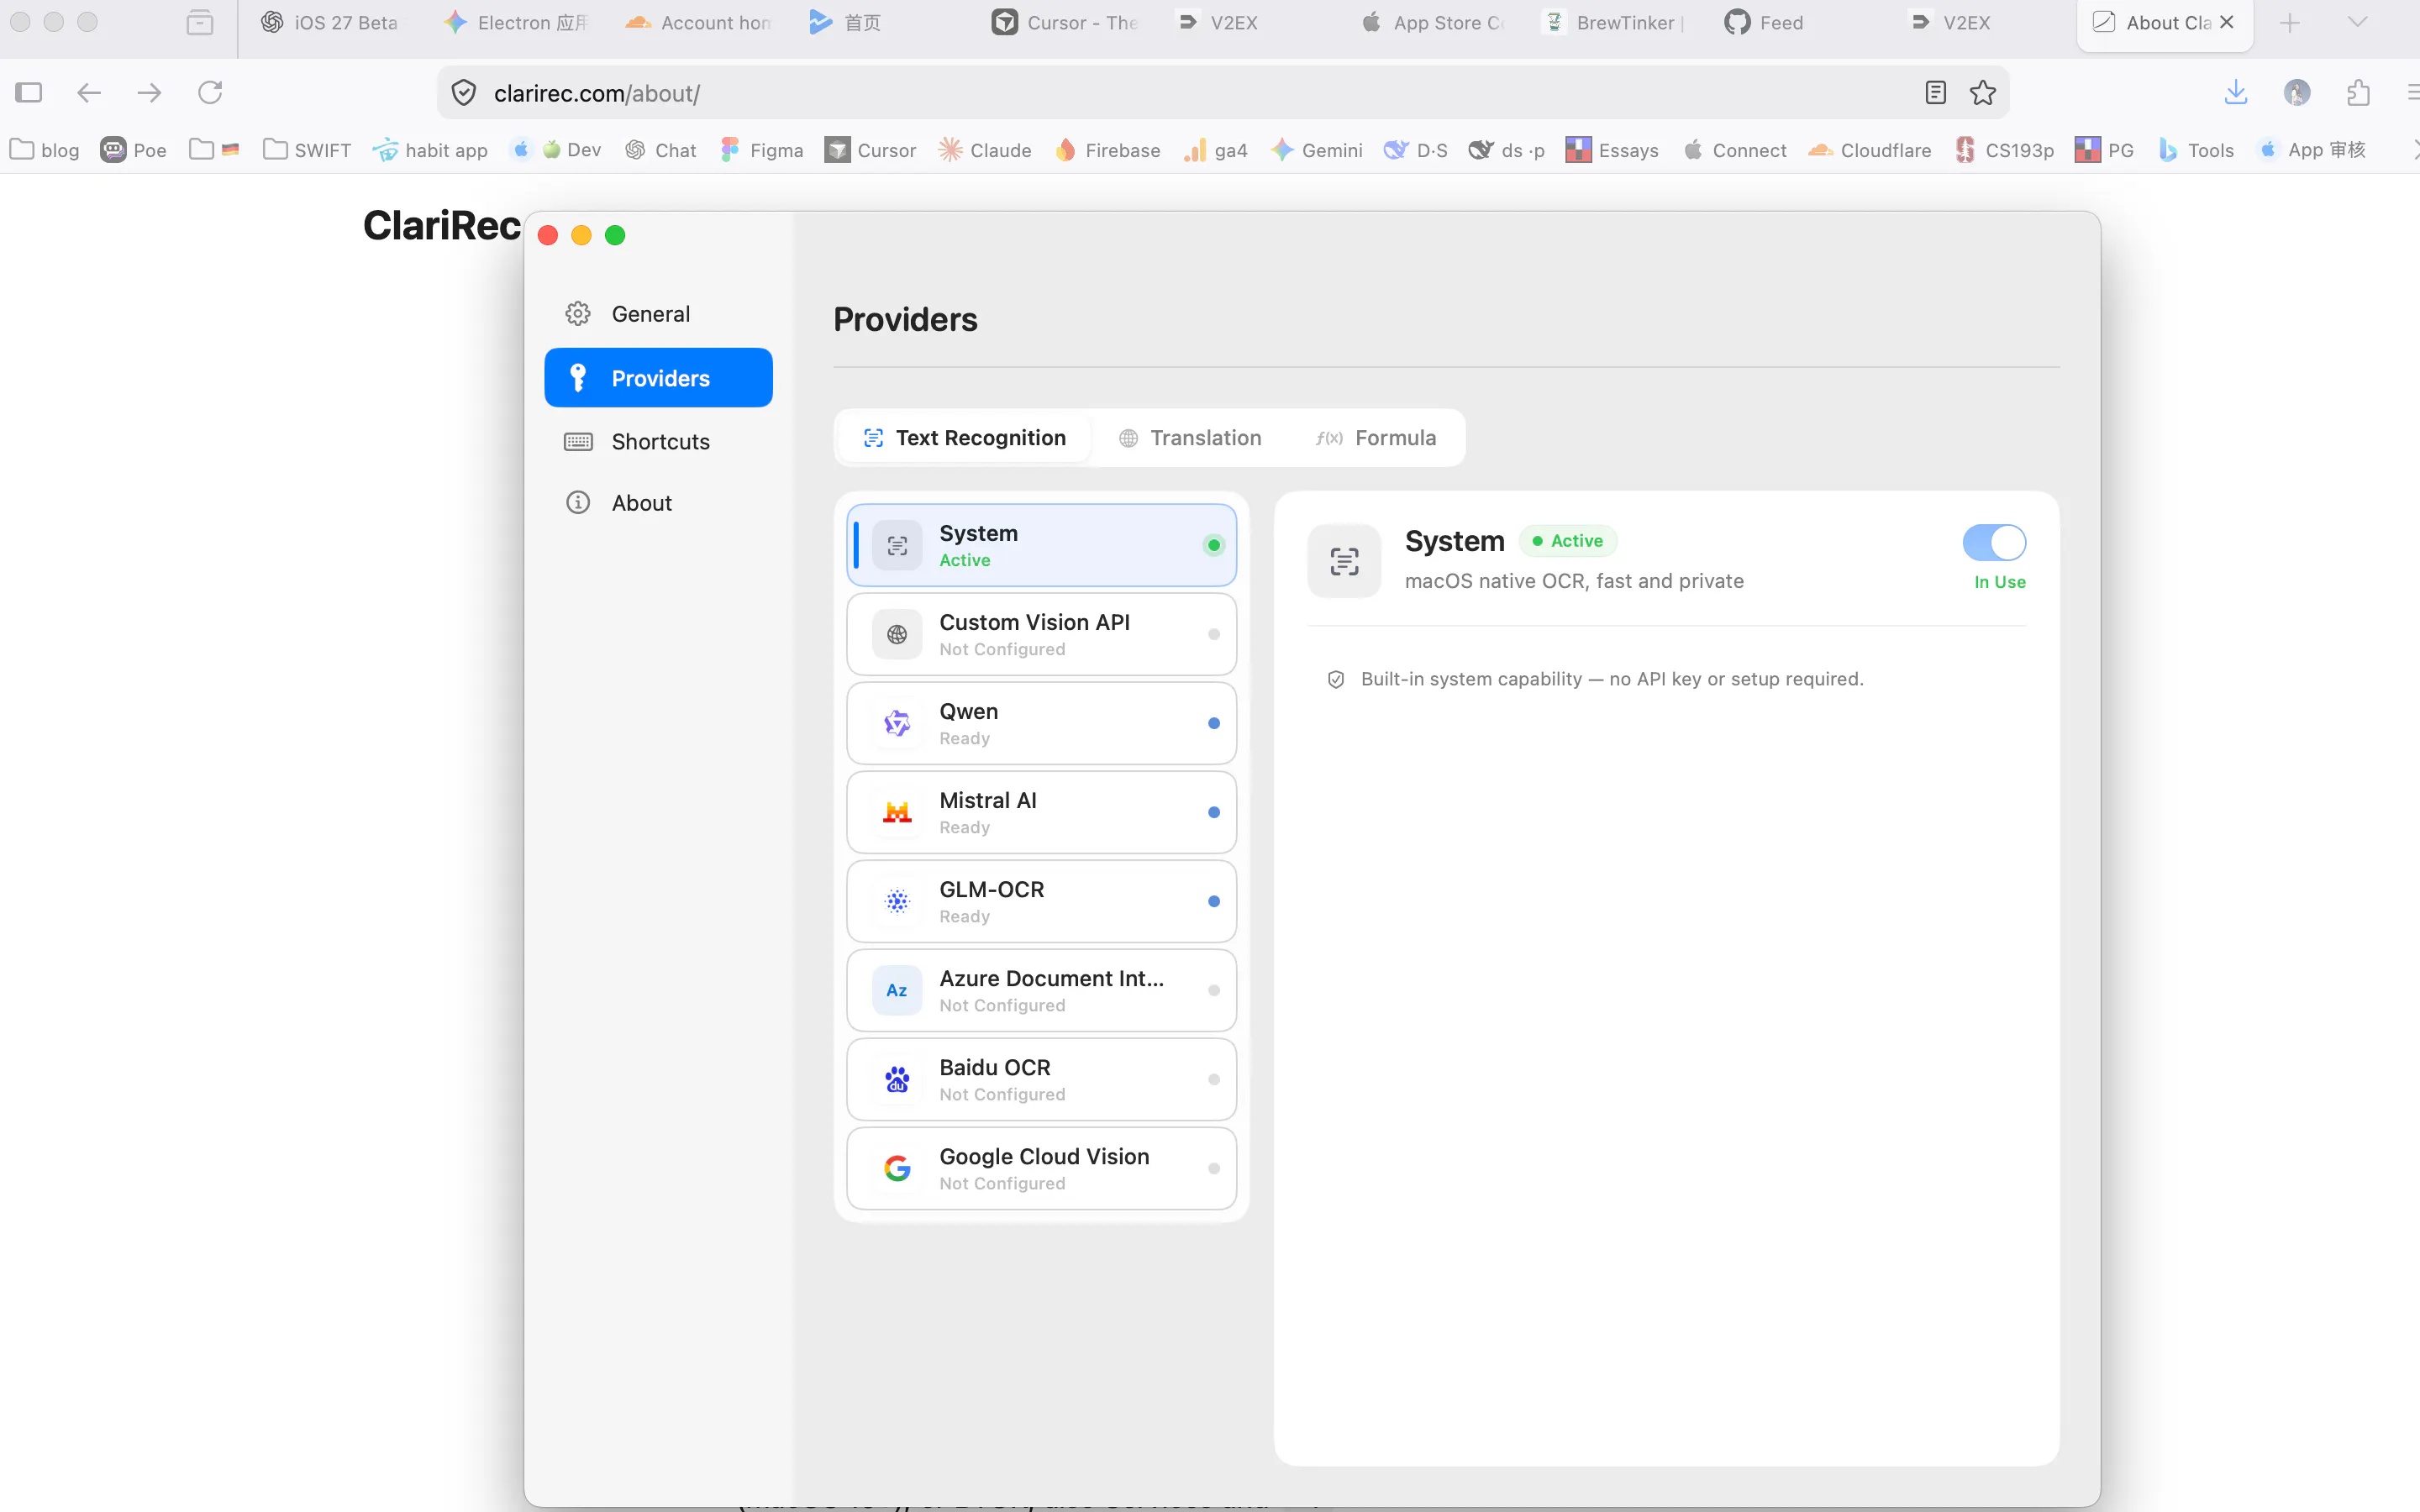Click the large System icon in detail panel
The width and height of the screenshot is (2420, 1512).
coord(1344,561)
